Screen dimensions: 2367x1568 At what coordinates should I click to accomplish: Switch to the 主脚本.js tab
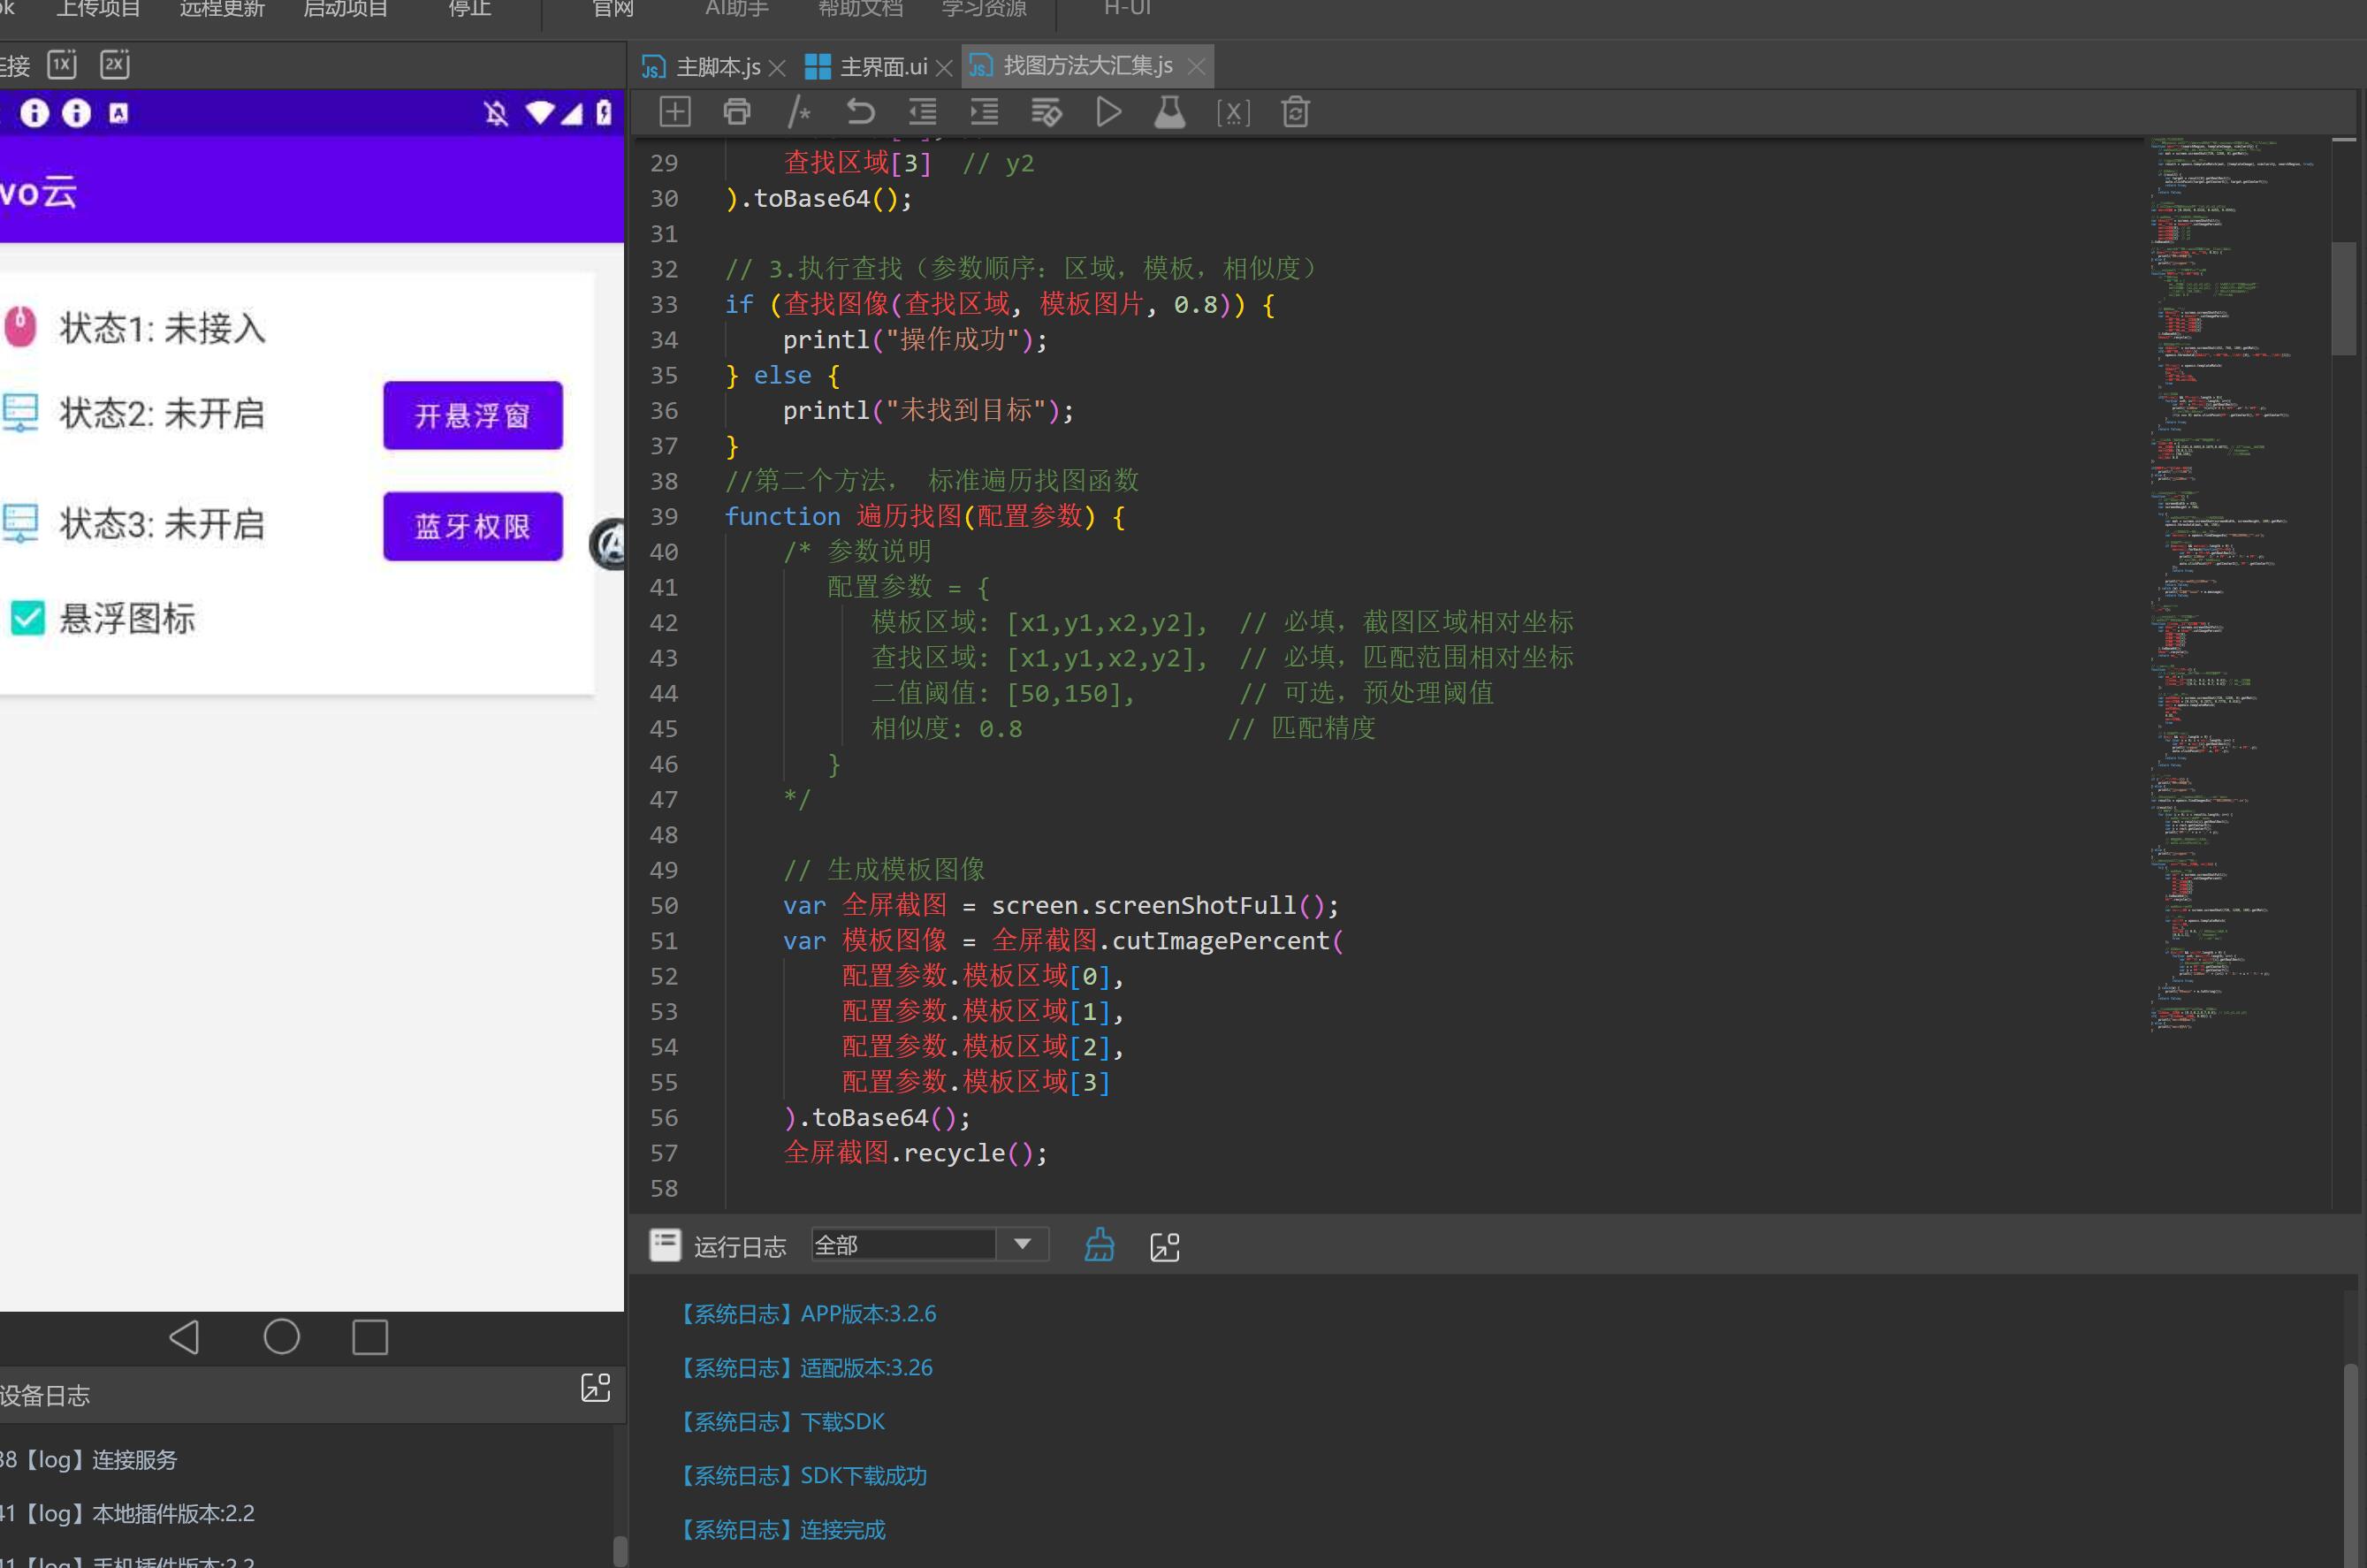(x=703, y=67)
